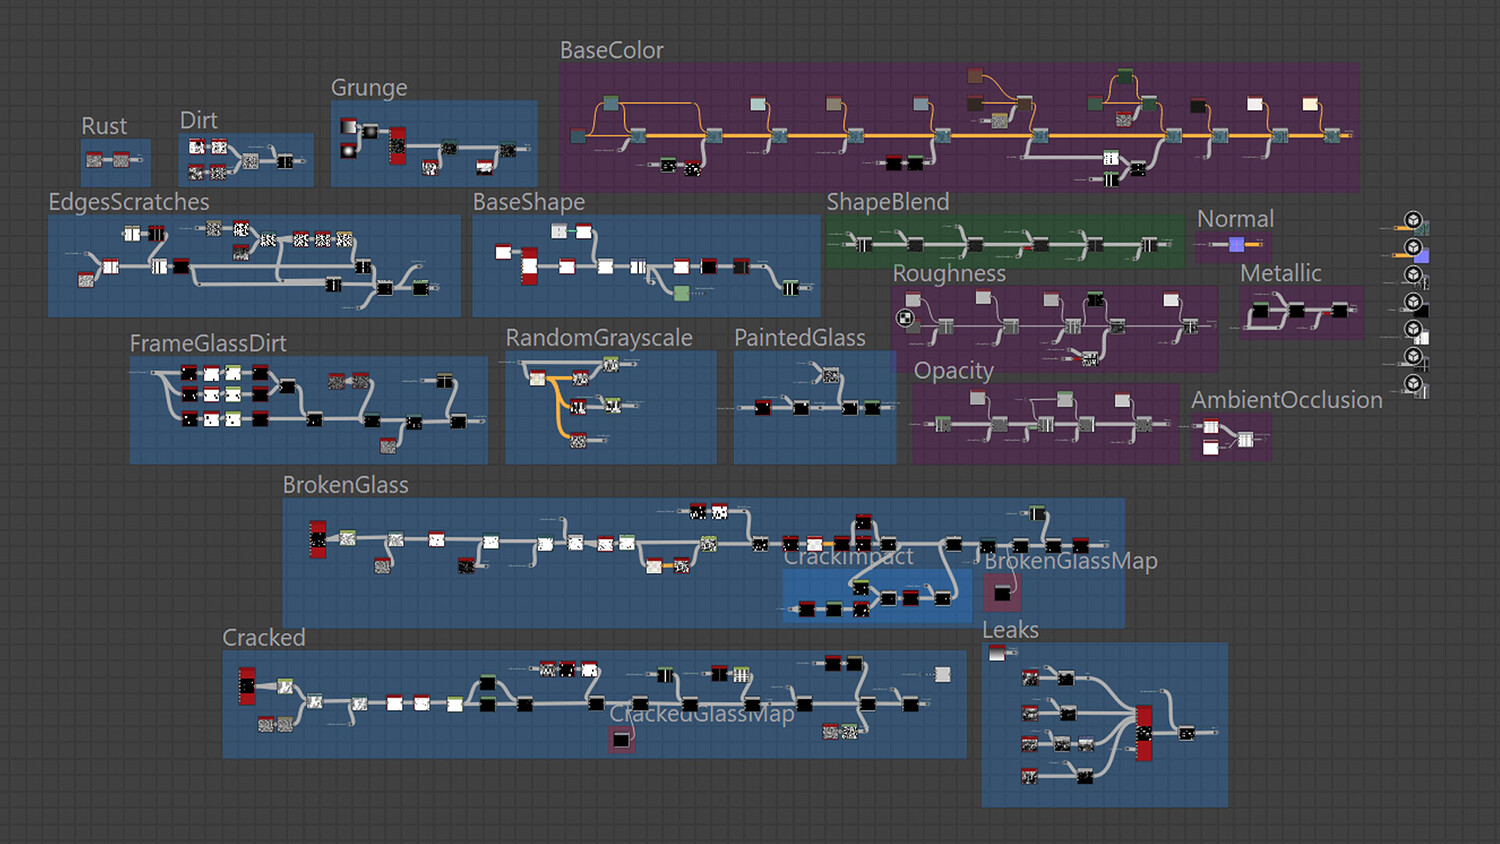
Task: Select the tall red node starting the Cracked frame
Action: [247, 687]
